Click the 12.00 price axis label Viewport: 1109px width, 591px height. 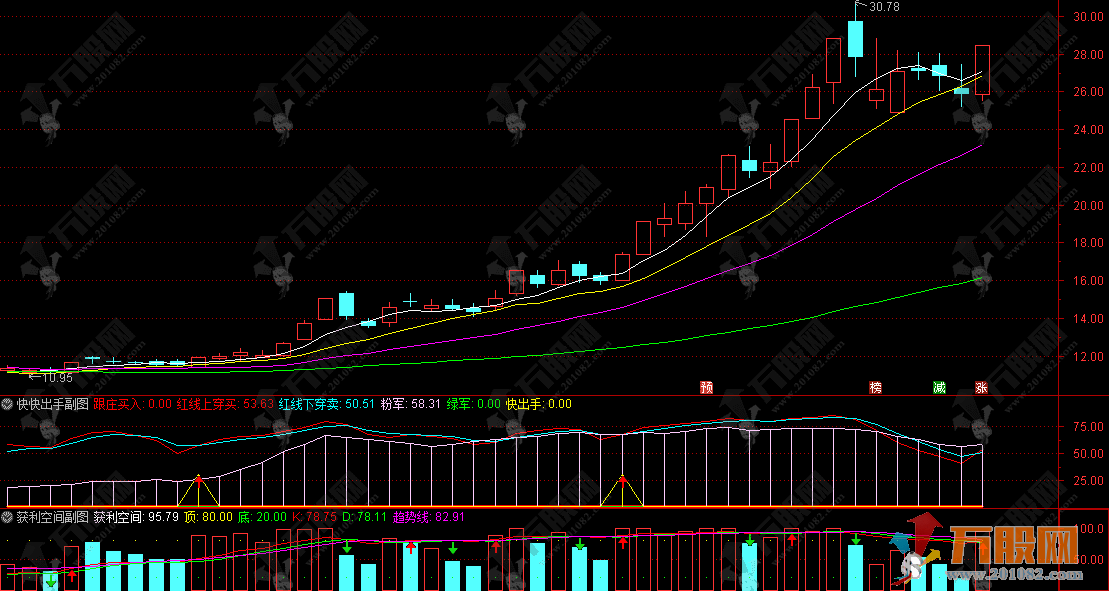(x=1088, y=357)
